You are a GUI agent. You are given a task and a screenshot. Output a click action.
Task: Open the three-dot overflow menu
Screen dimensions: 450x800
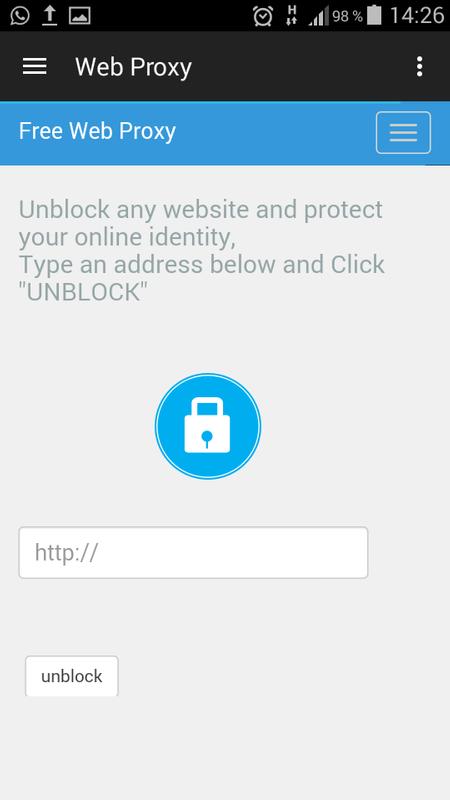pos(419,66)
